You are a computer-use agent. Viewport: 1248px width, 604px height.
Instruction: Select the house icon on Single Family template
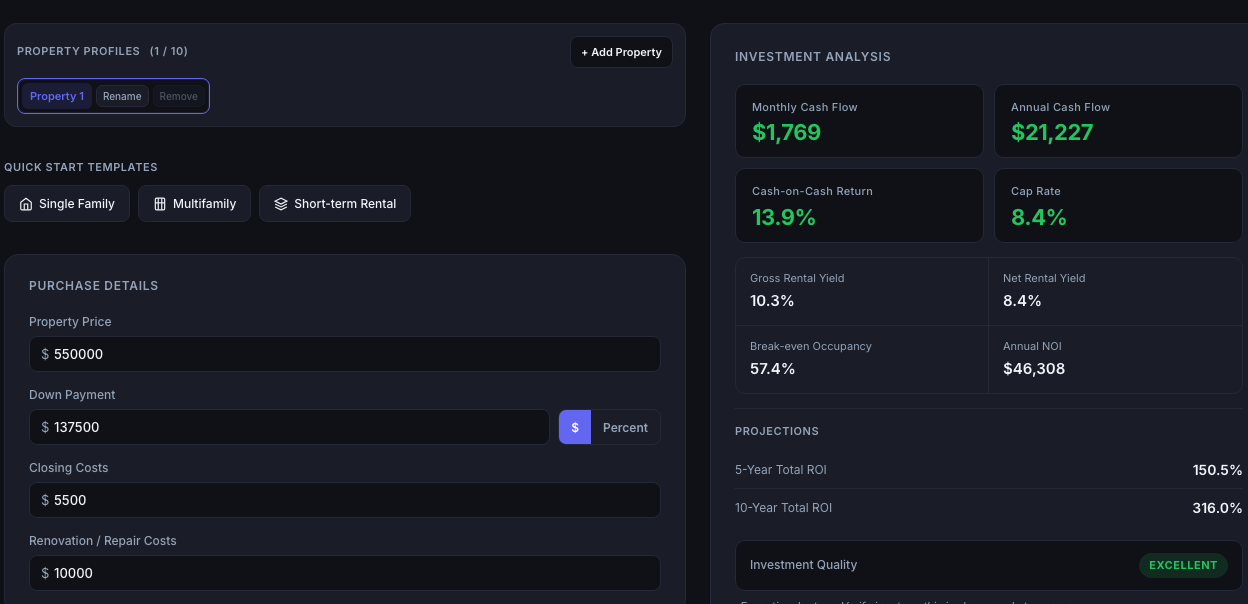[x=26, y=203]
